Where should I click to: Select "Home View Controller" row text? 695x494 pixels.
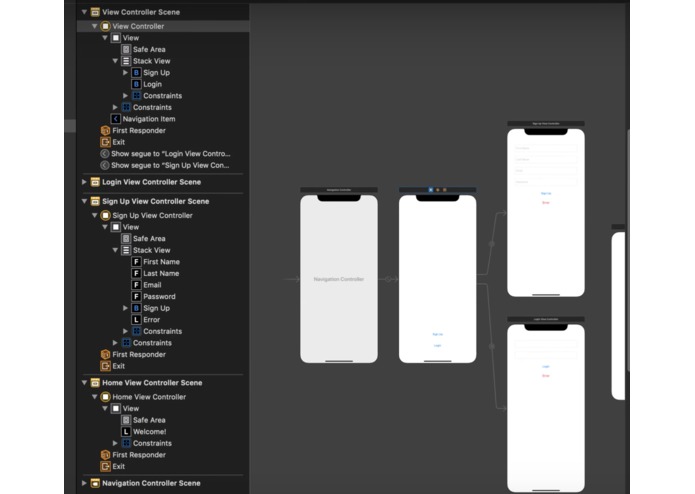point(149,397)
